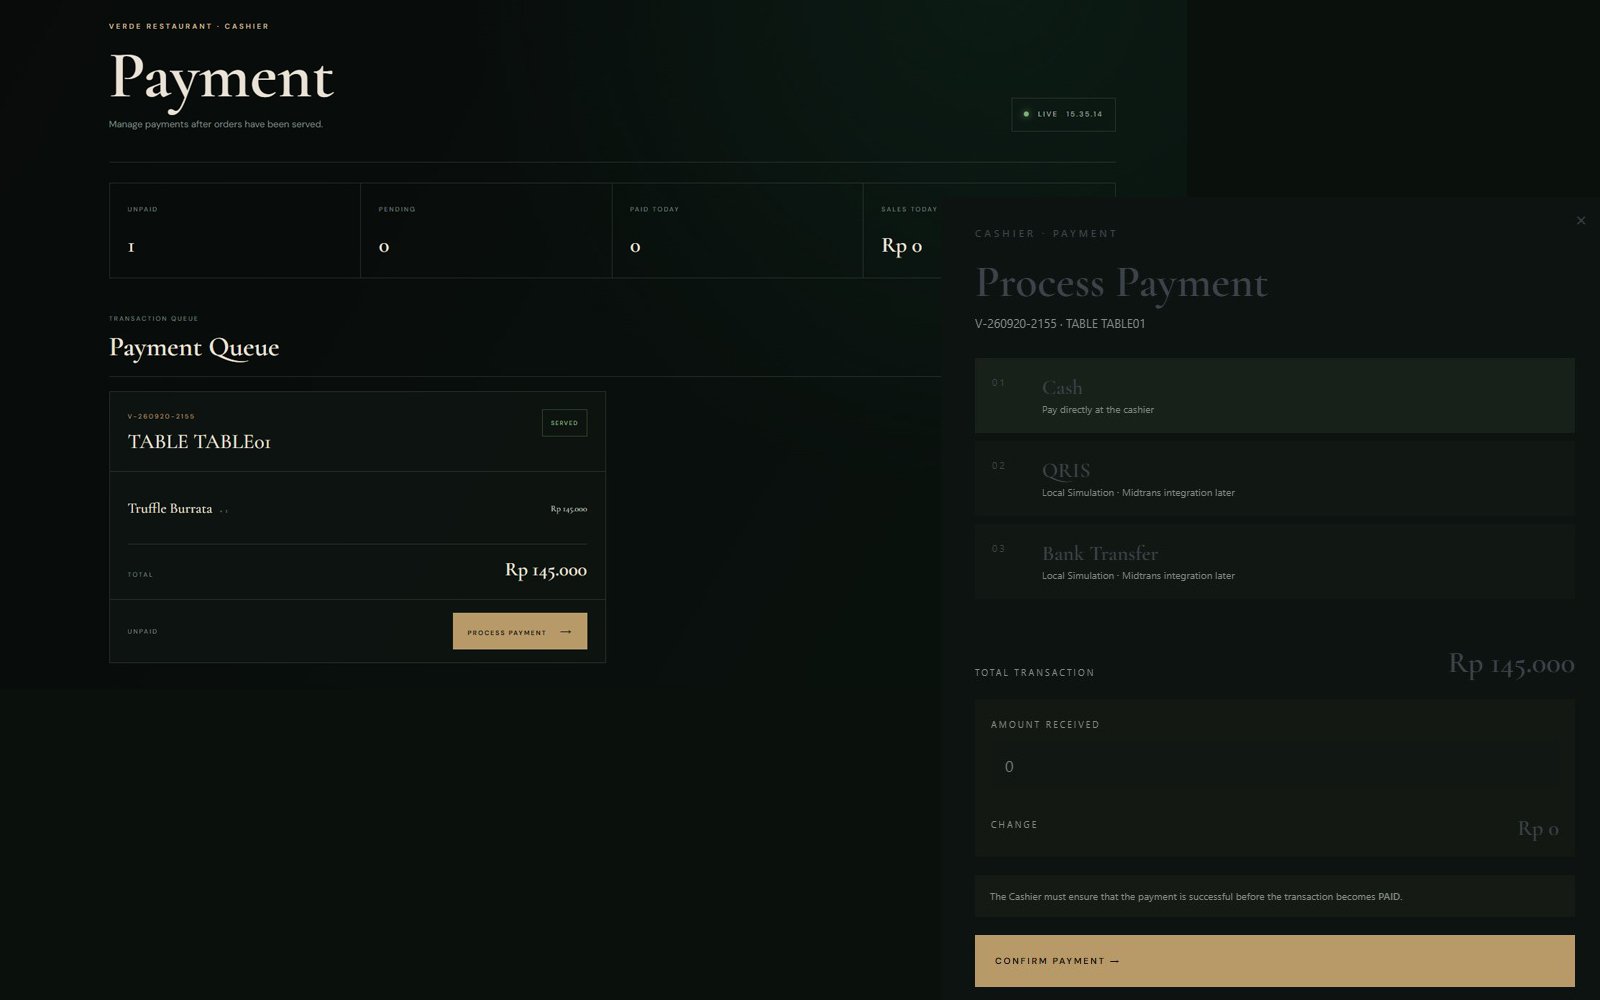The height and width of the screenshot is (1000, 1600).
Task: Click the Amount Received input field
Action: (1274, 766)
